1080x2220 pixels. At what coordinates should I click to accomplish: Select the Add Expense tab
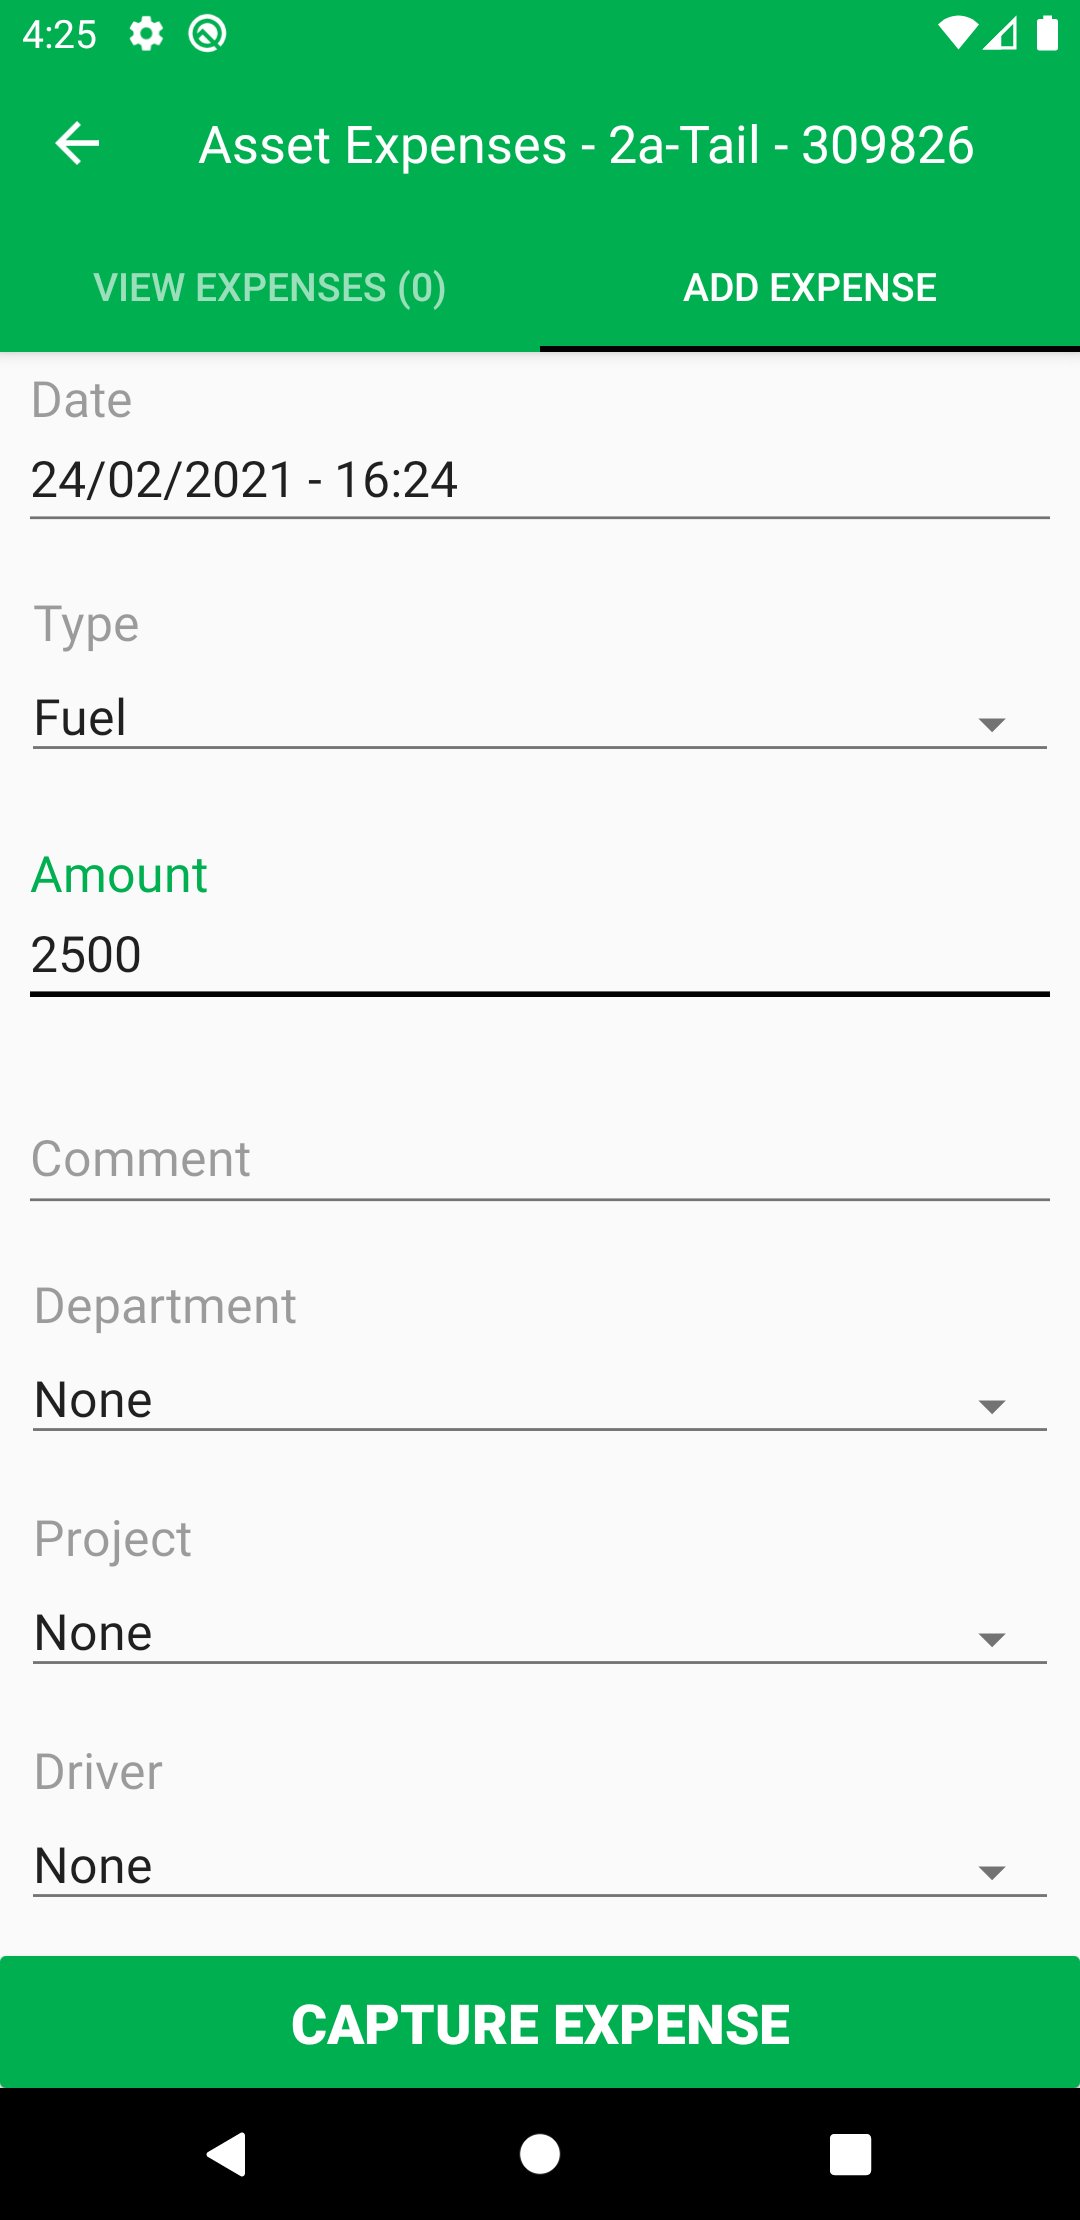(x=810, y=288)
